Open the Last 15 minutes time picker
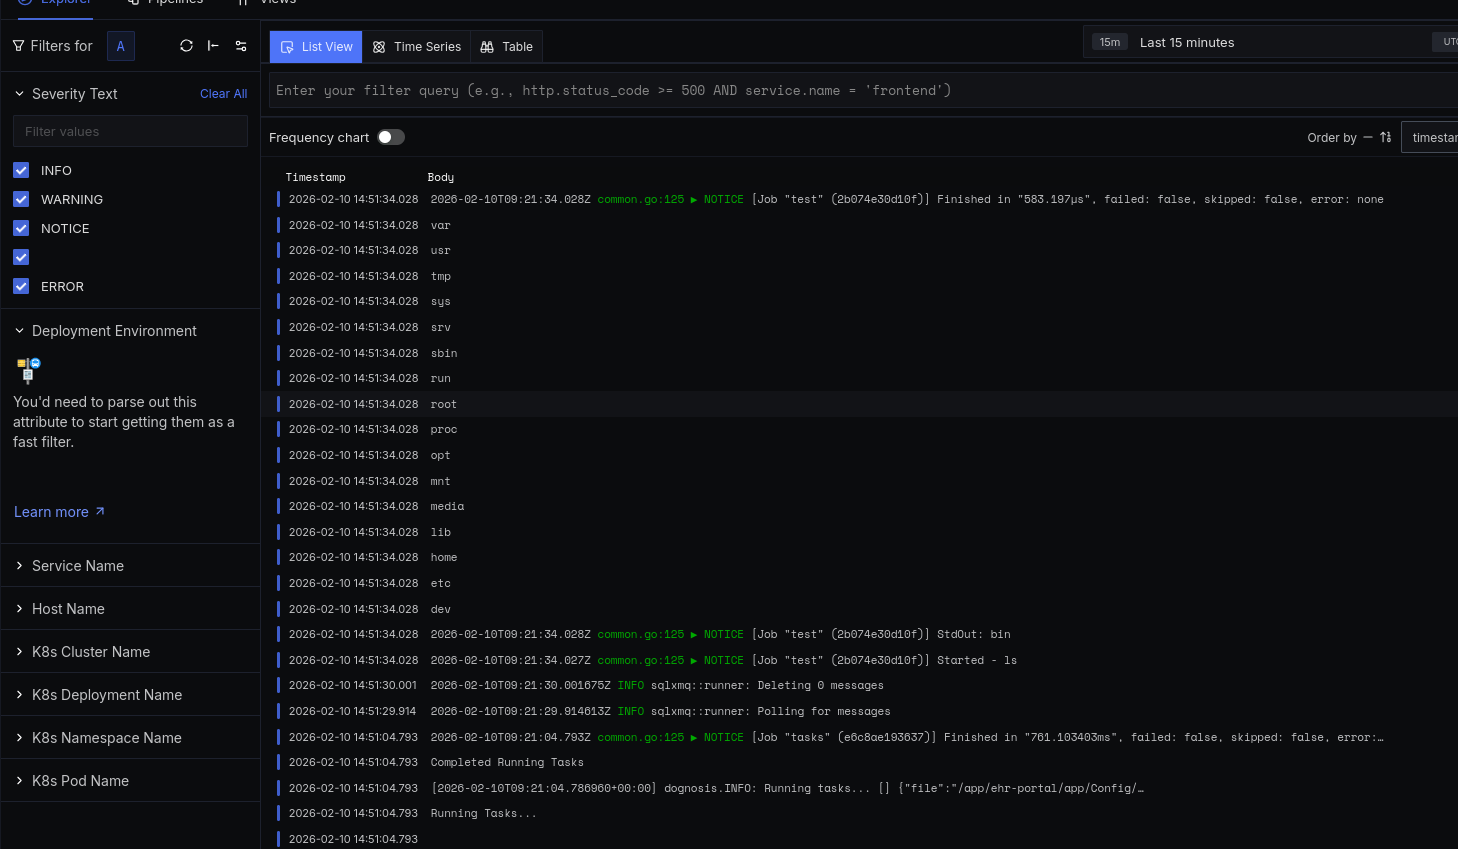This screenshot has width=1458, height=849. (x=1186, y=42)
